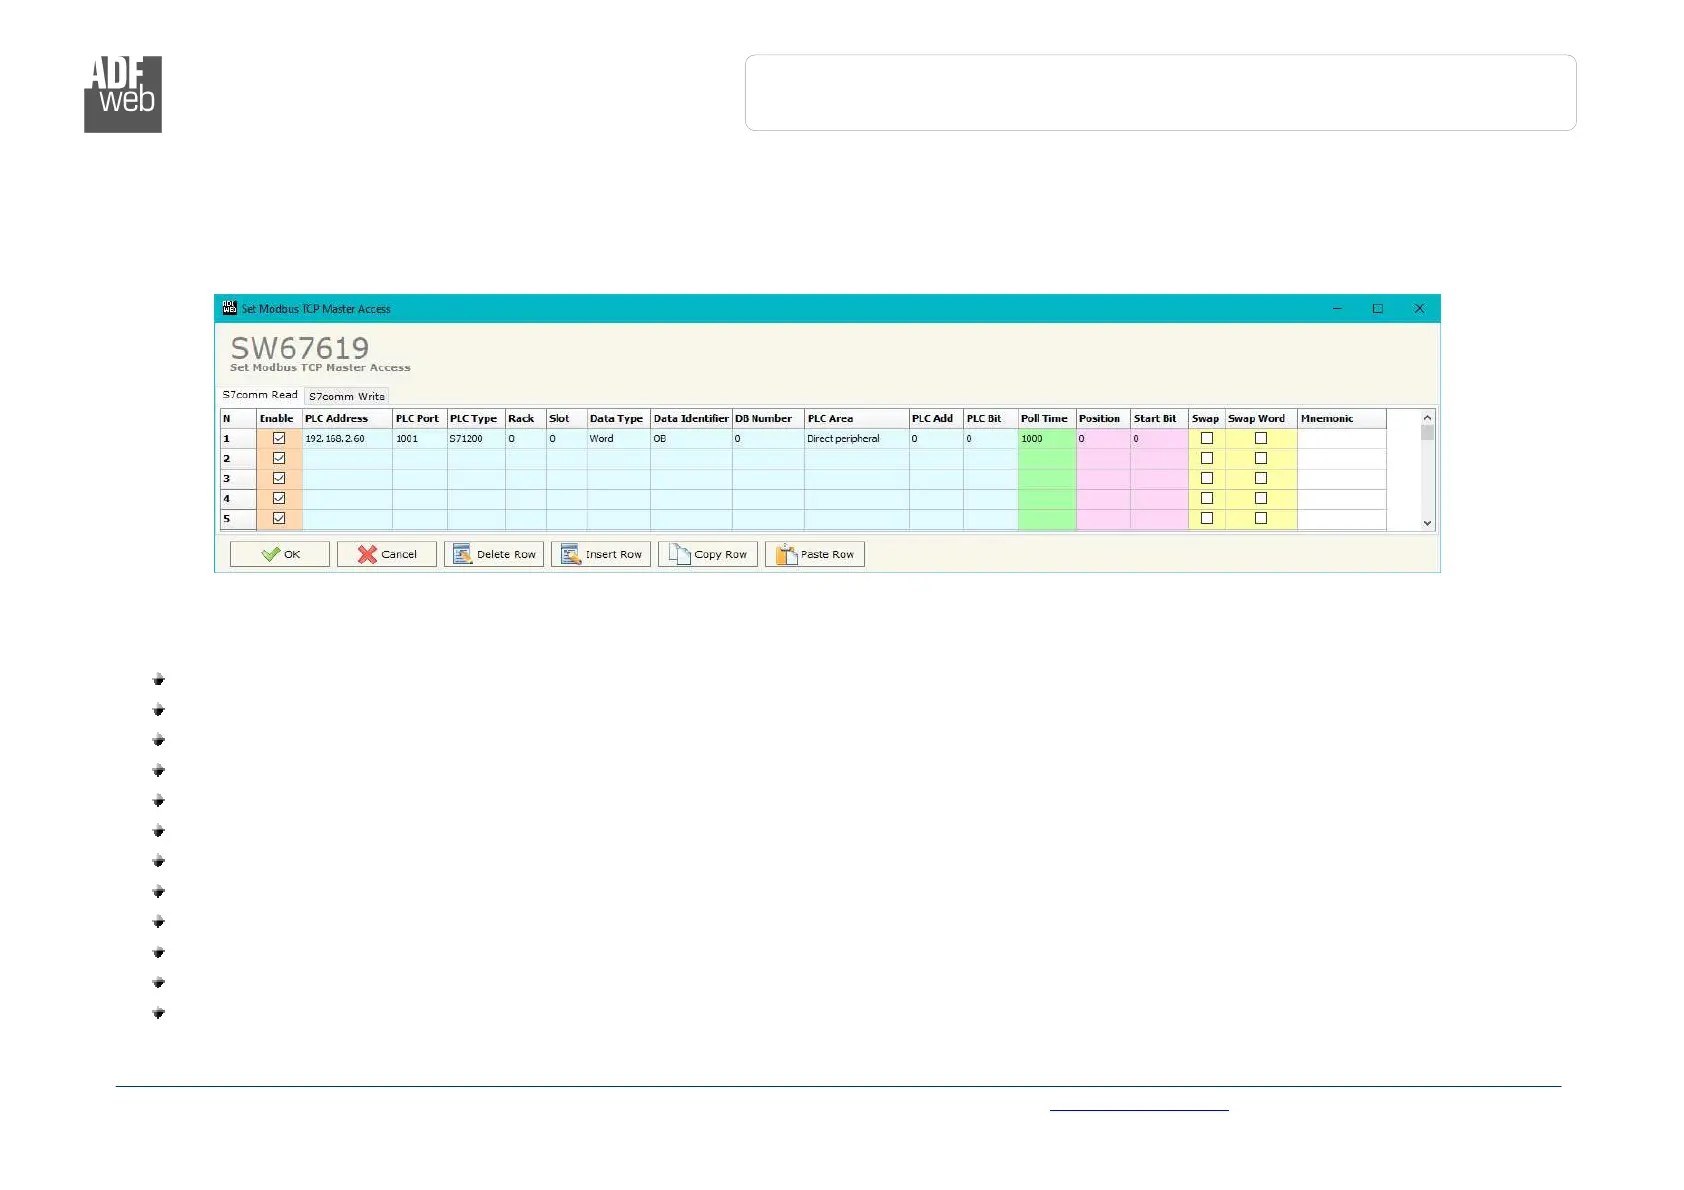Toggle the Enable checkbox in row 2

(279, 458)
